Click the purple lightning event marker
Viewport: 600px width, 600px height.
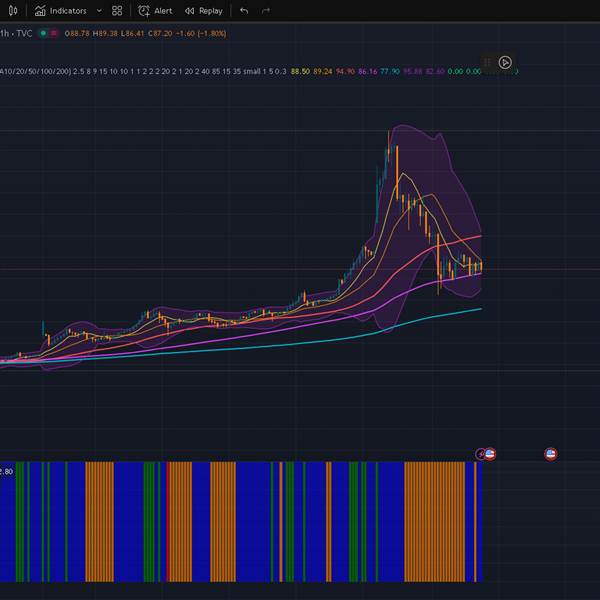480,454
